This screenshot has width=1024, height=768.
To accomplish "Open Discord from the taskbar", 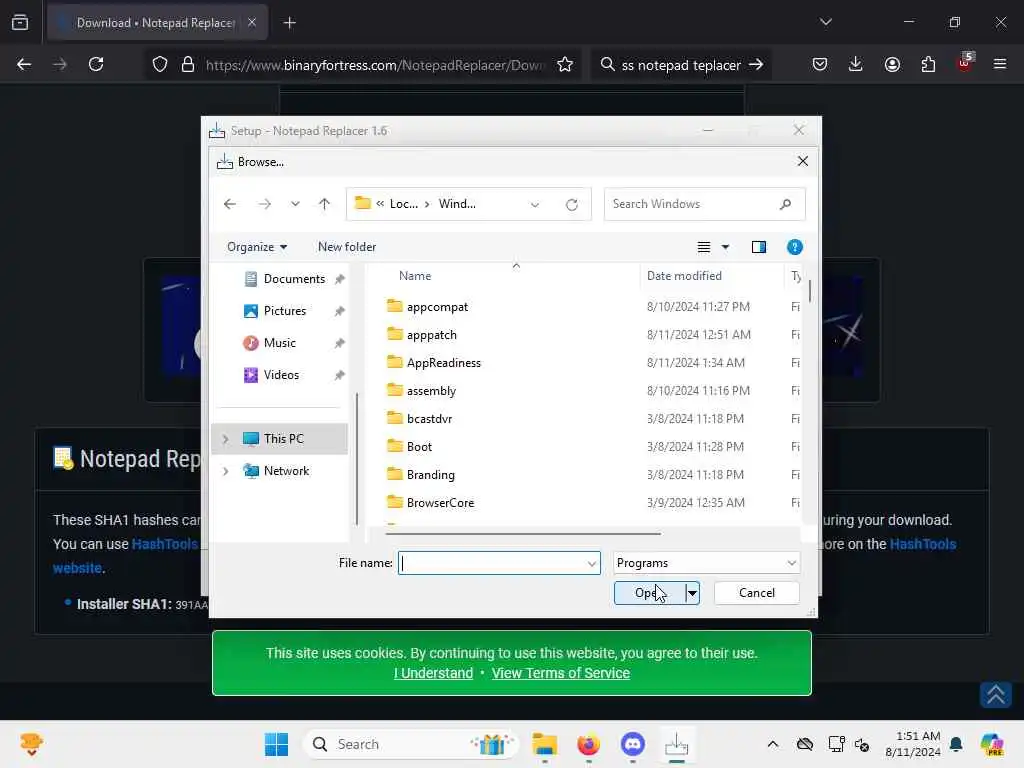I will pyautogui.click(x=633, y=744).
